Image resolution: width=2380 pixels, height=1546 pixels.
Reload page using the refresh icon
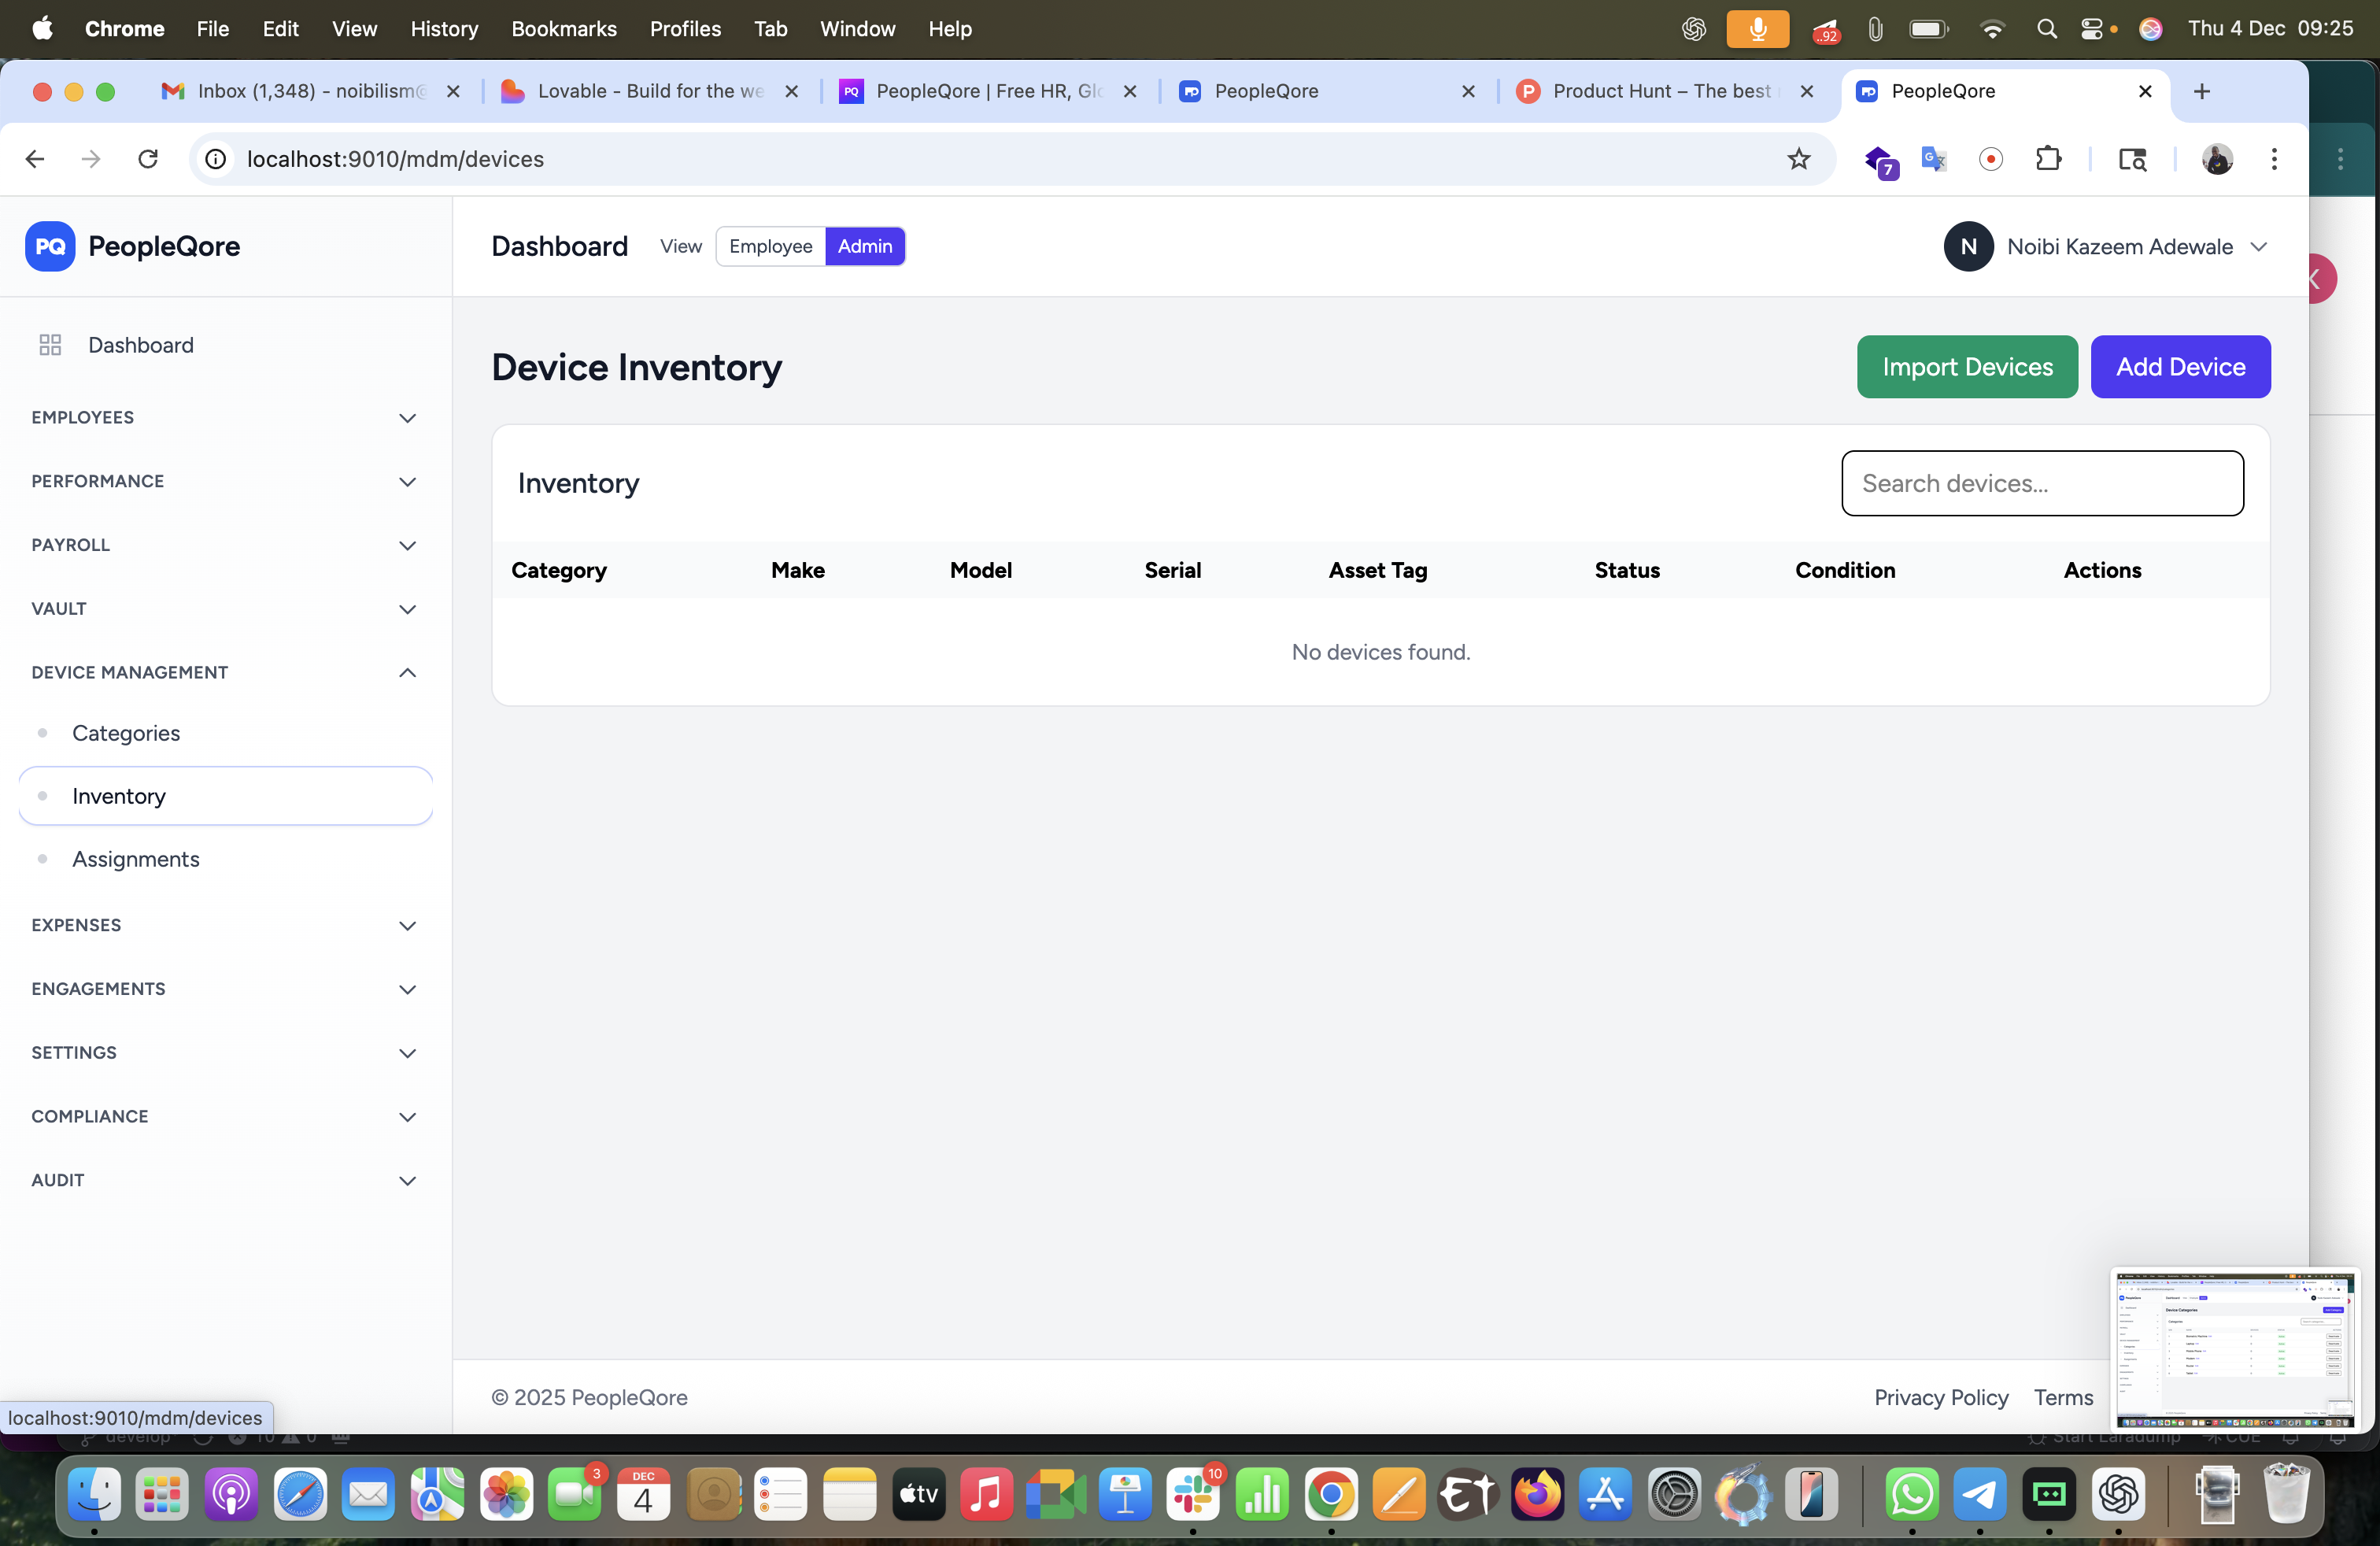point(148,159)
